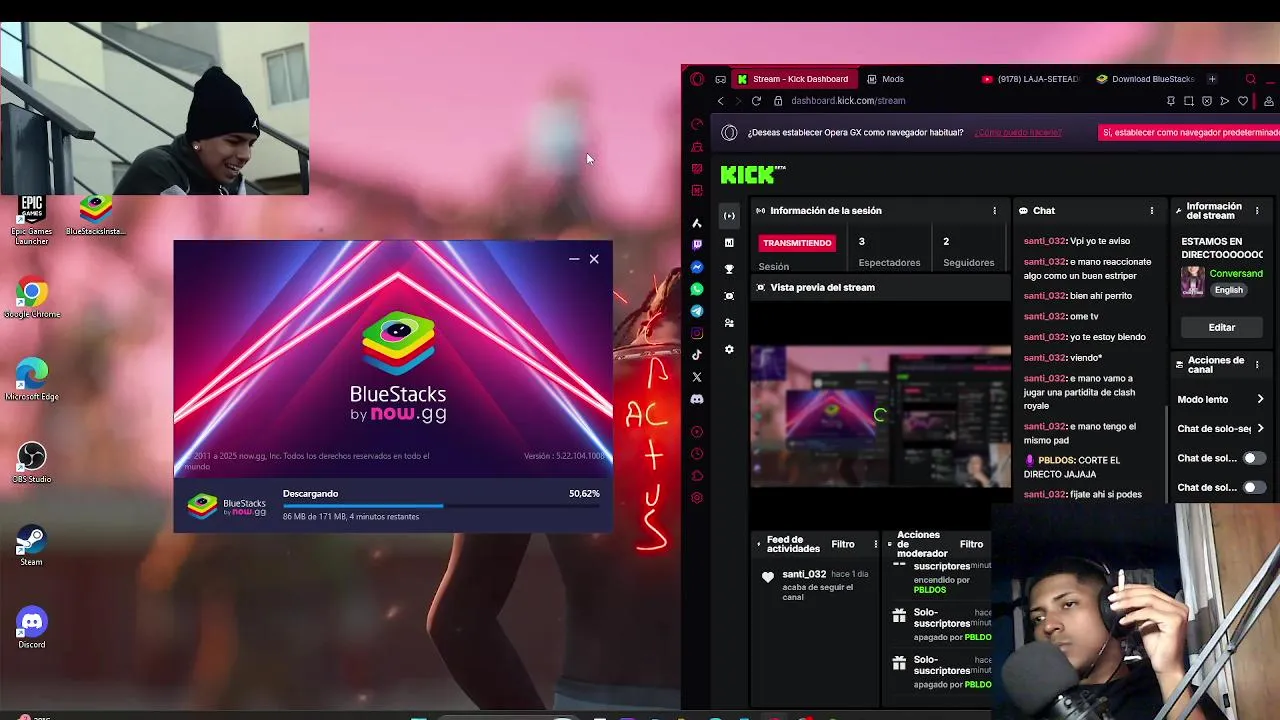Image resolution: width=1280 pixels, height=720 pixels.
Task: Open Search tabs magnifier in Opera
Action: 1250,79
